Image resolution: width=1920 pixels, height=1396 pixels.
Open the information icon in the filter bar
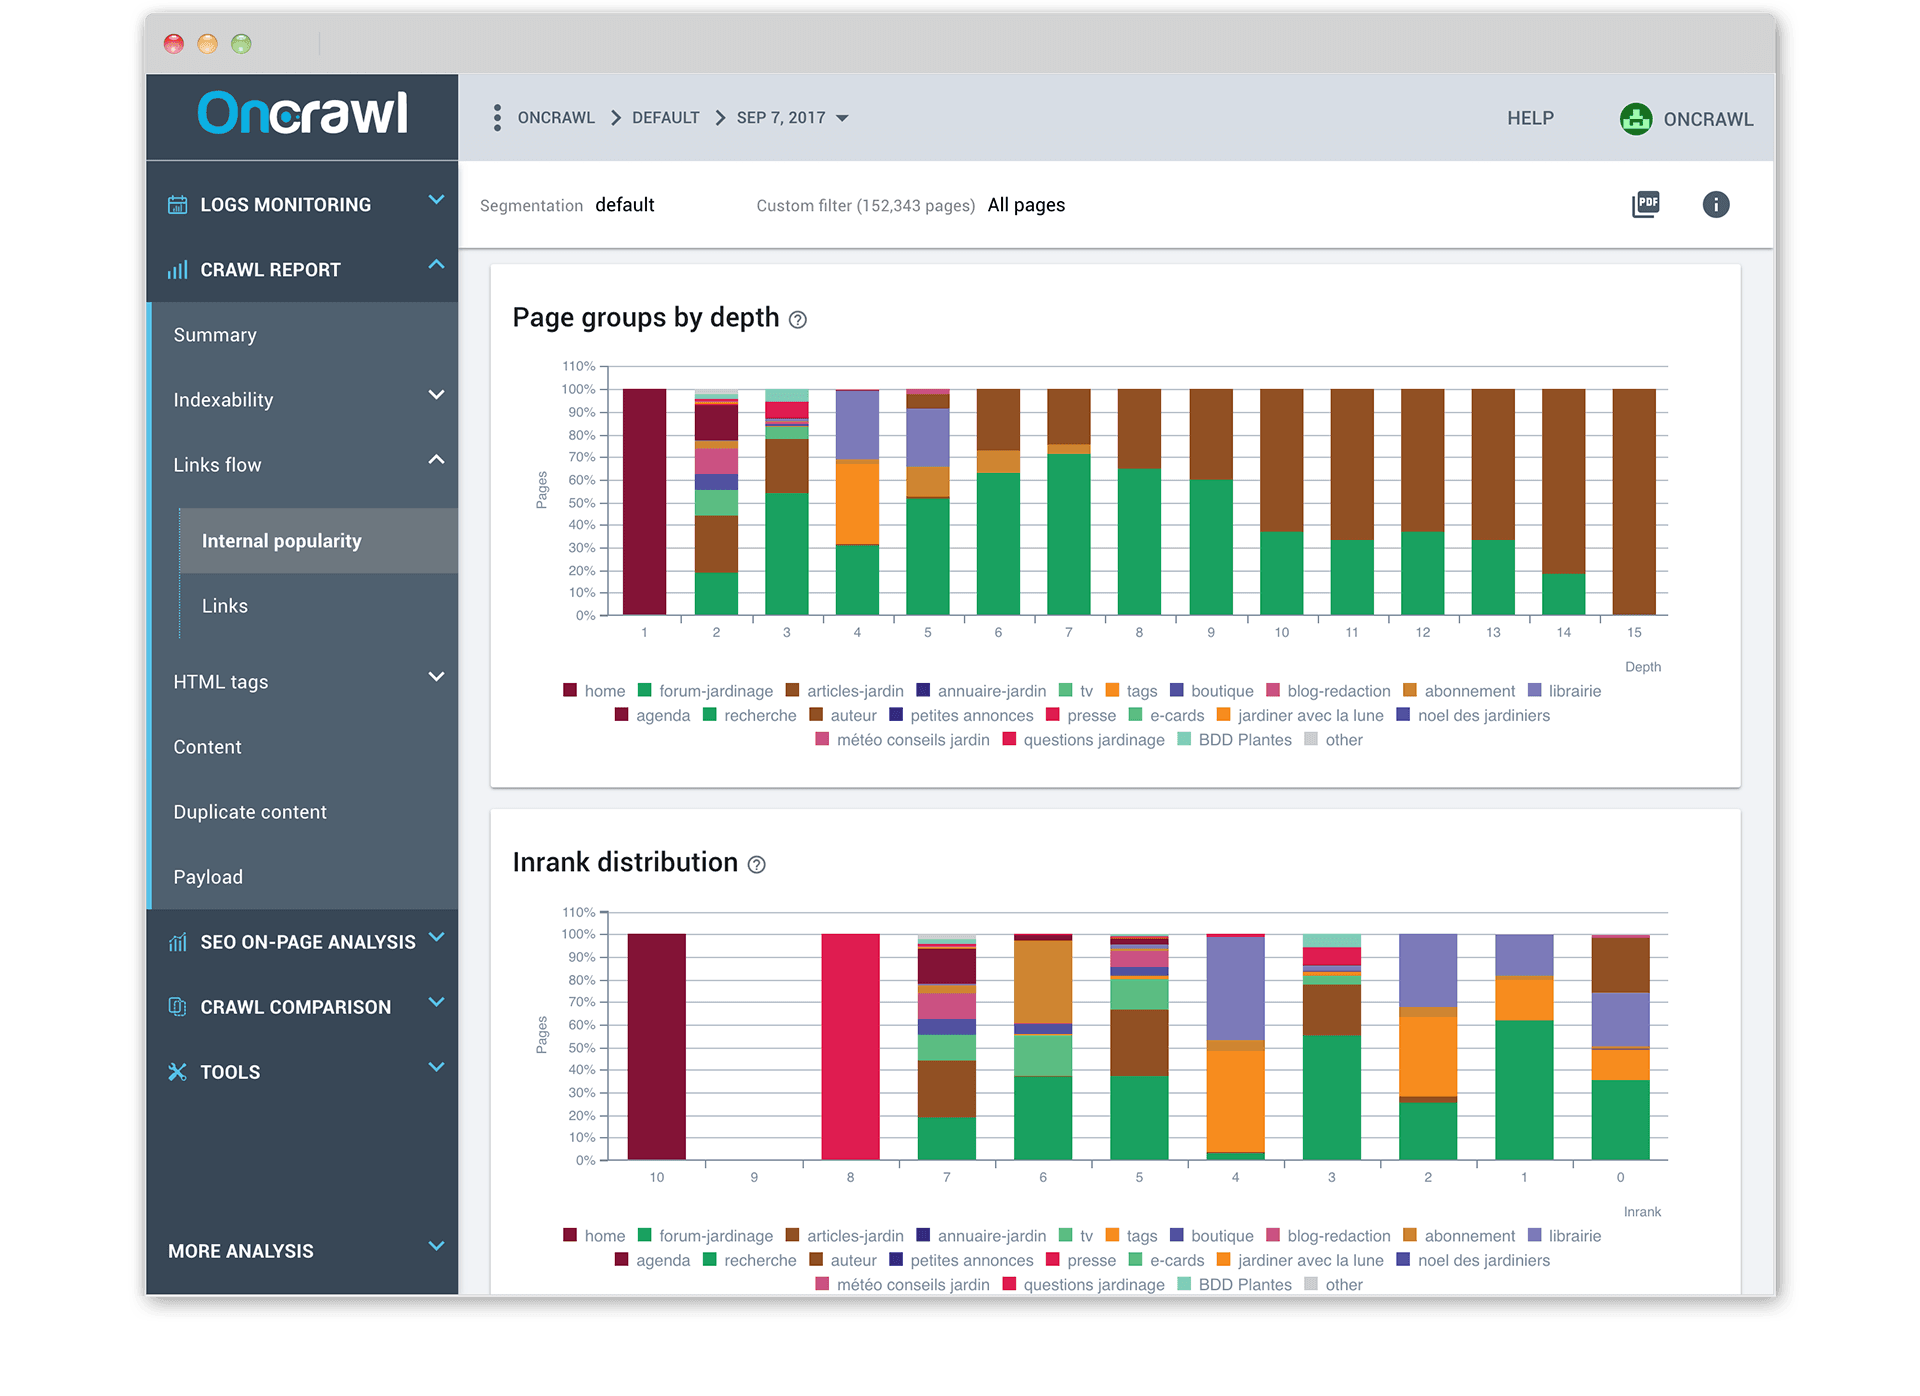pos(1715,205)
